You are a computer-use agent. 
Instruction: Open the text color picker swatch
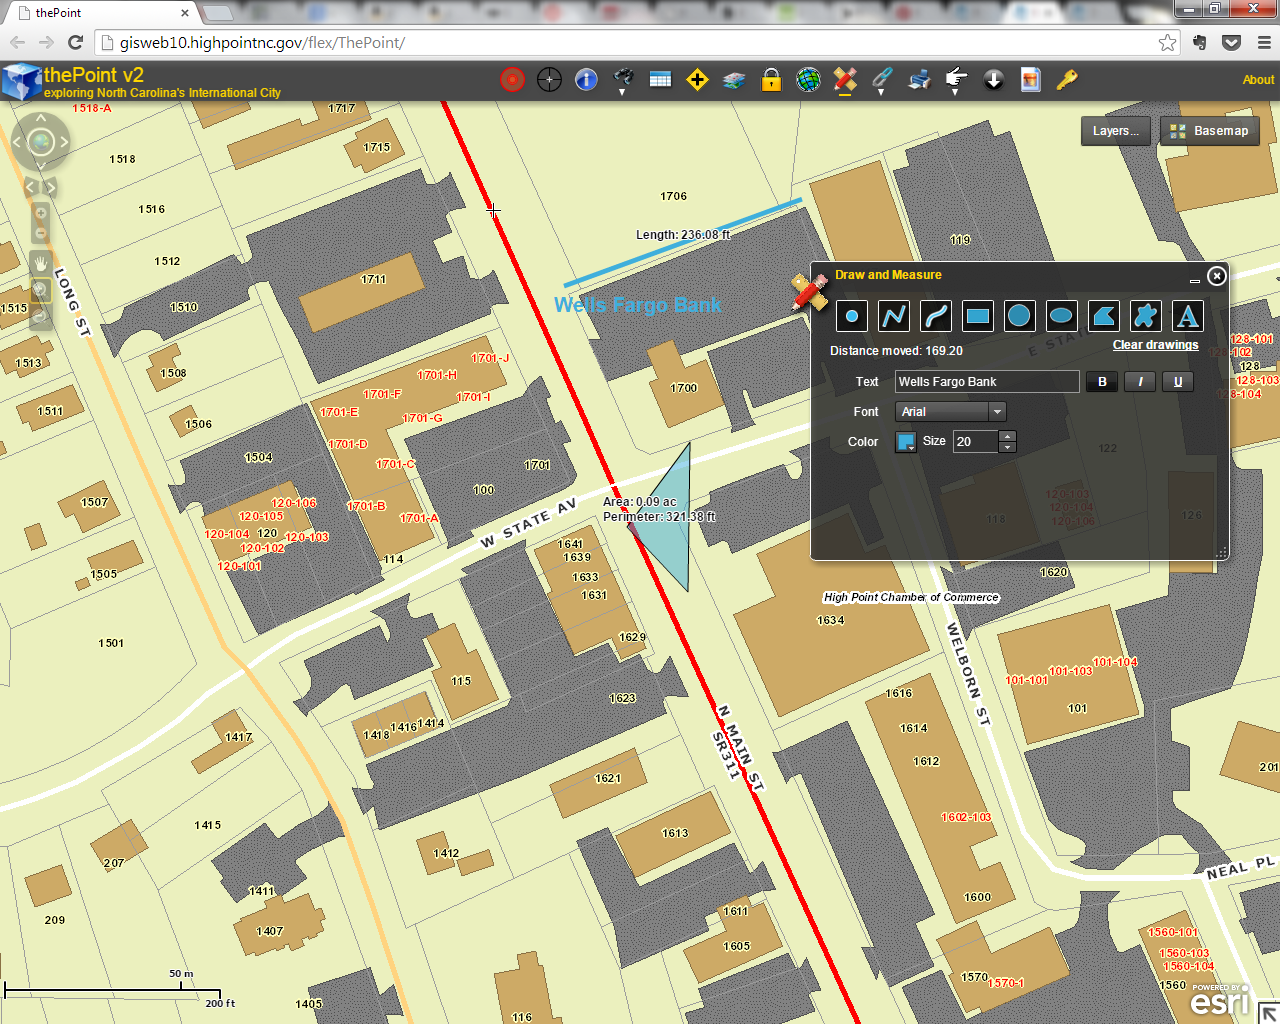905,442
